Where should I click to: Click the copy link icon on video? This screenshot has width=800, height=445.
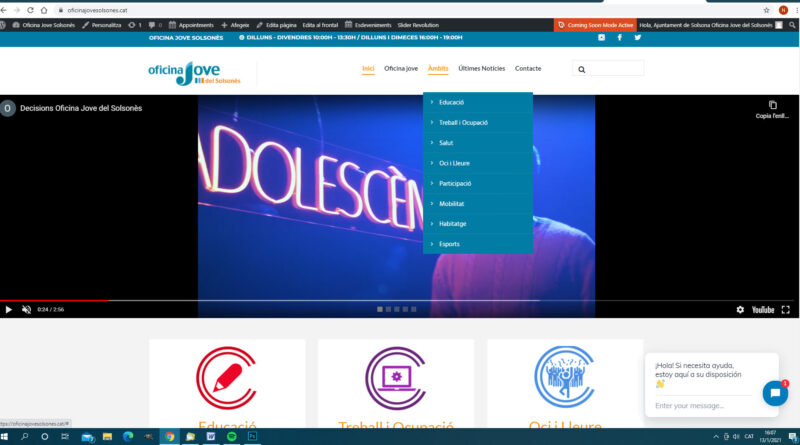(x=772, y=105)
